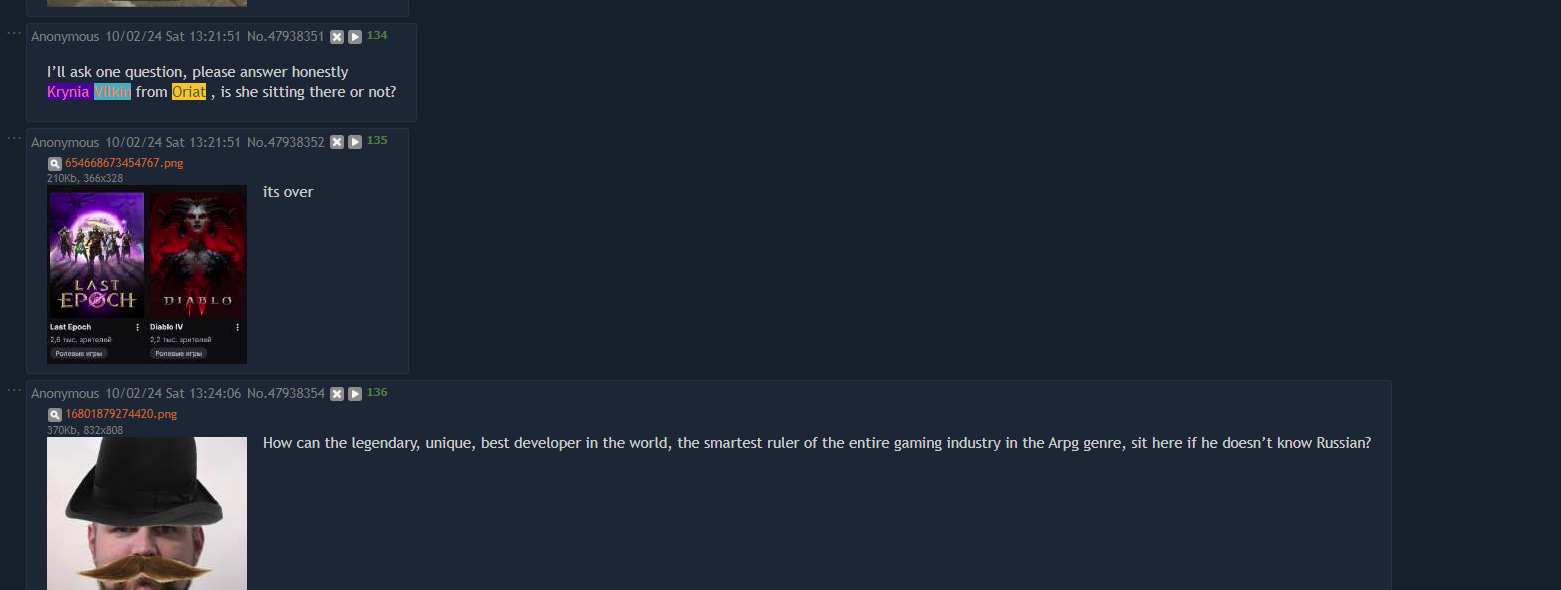Hide post No.47938352 with its X icon

pos(337,143)
